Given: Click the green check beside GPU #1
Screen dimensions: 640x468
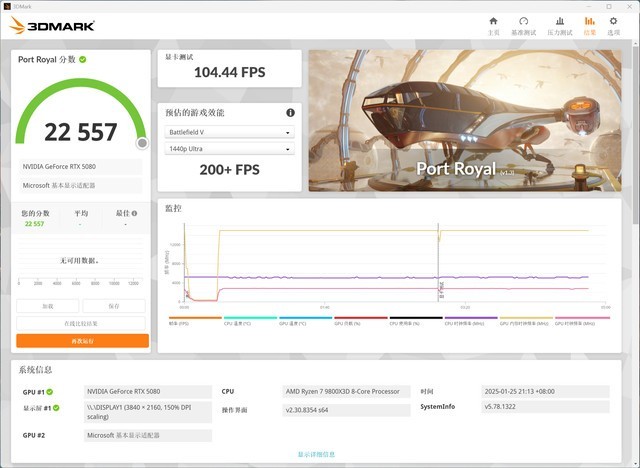Looking at the screenshot, I should pos(50,392).
